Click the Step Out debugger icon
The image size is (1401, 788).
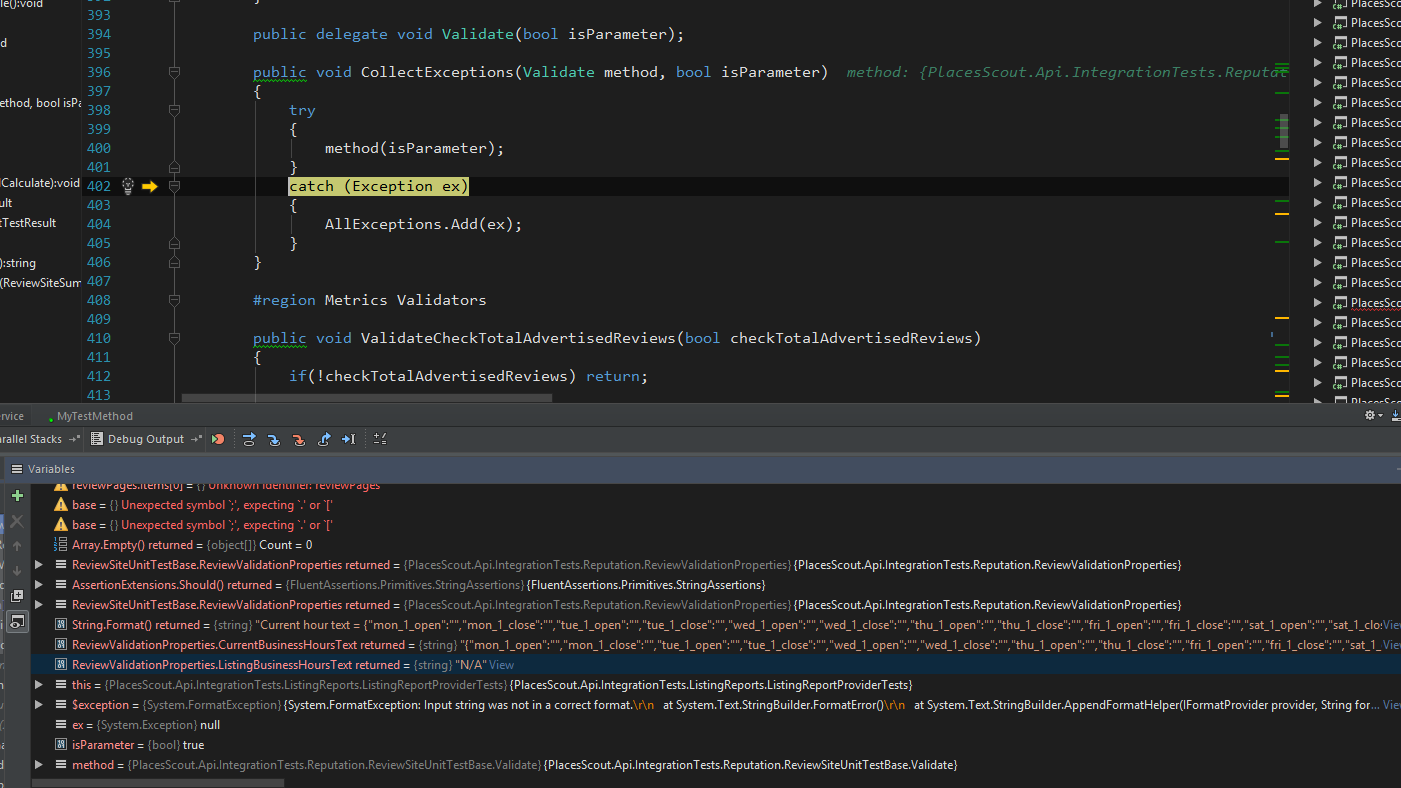click(x=324, y=438)
